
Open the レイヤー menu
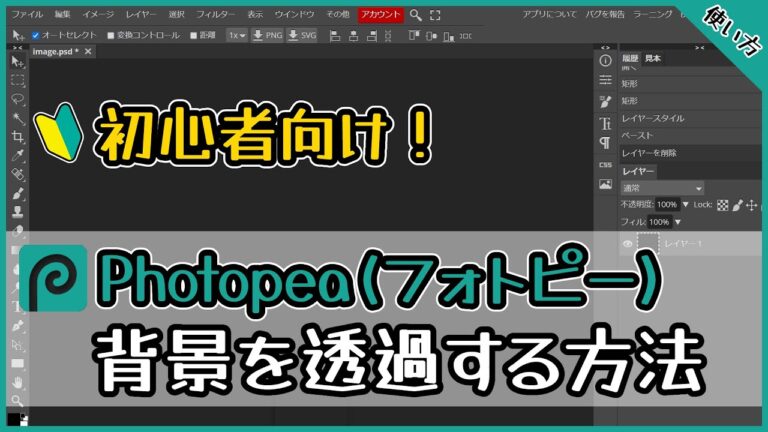pyautogui.click(x=141, y=15)
